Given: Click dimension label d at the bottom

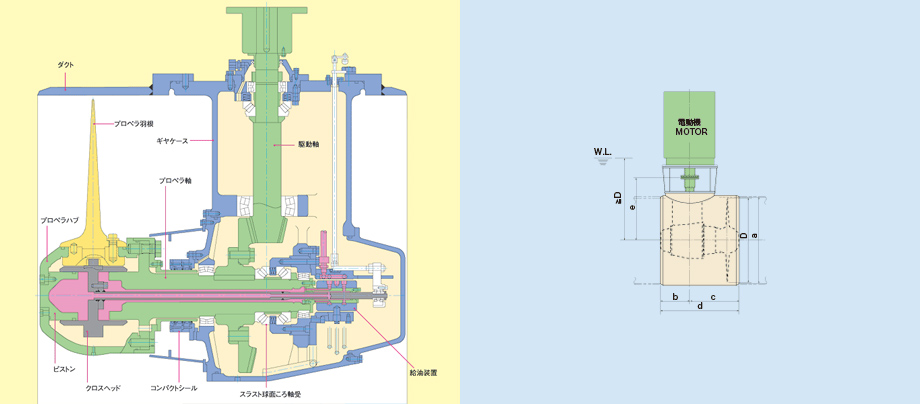Looking at the screenshot, I should tap(699, 306).
